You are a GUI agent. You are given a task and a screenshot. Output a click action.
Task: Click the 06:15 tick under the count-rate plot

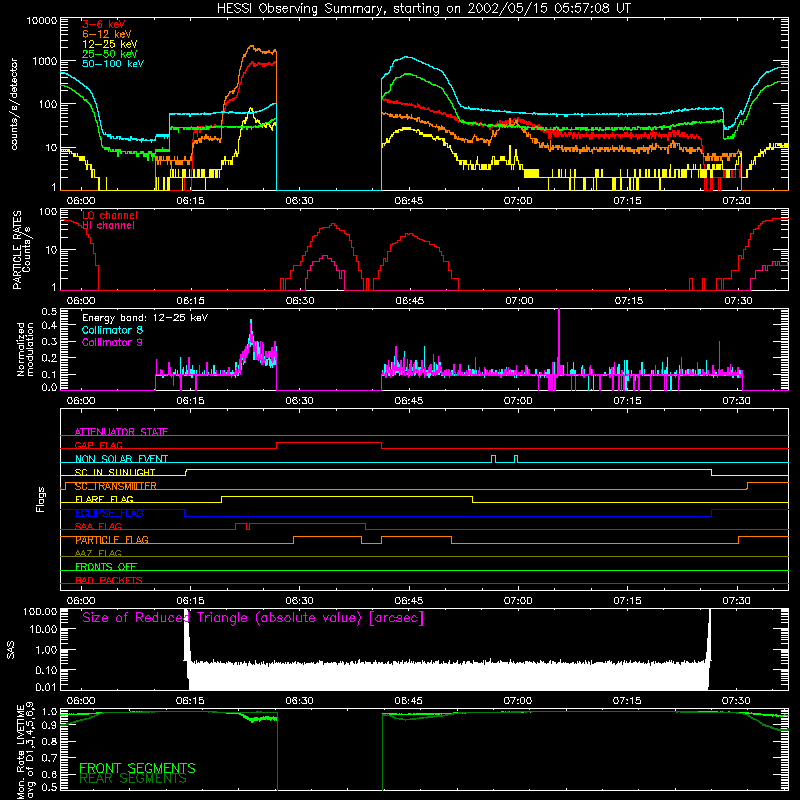click(190, 201)
